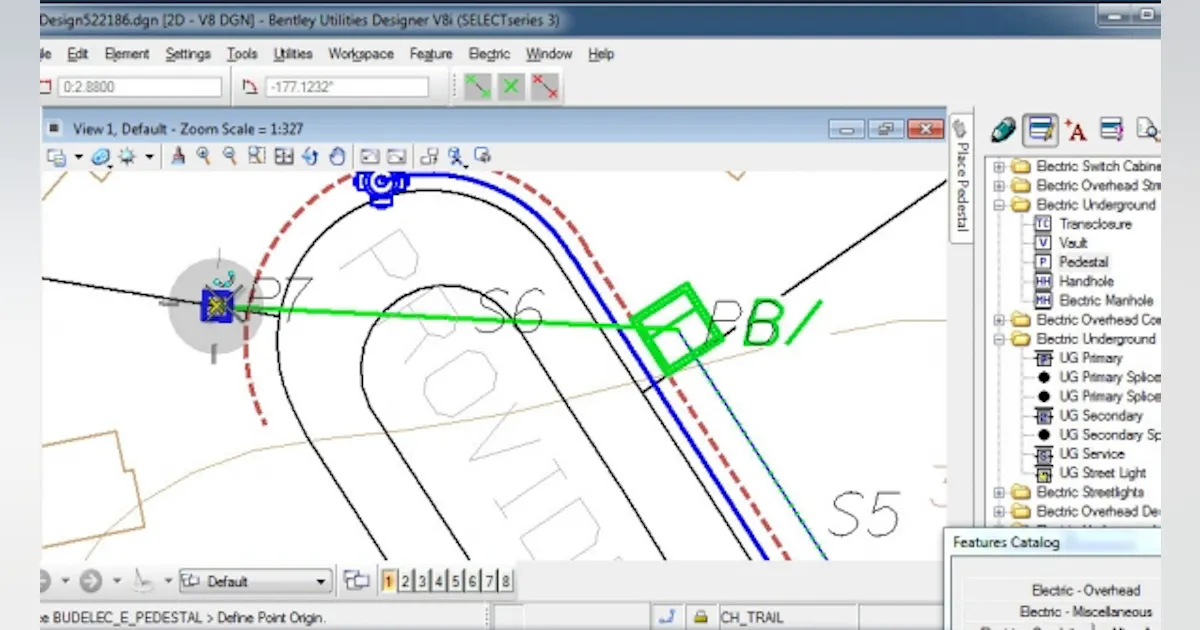Toggle view 5 button

click(457, 581)
